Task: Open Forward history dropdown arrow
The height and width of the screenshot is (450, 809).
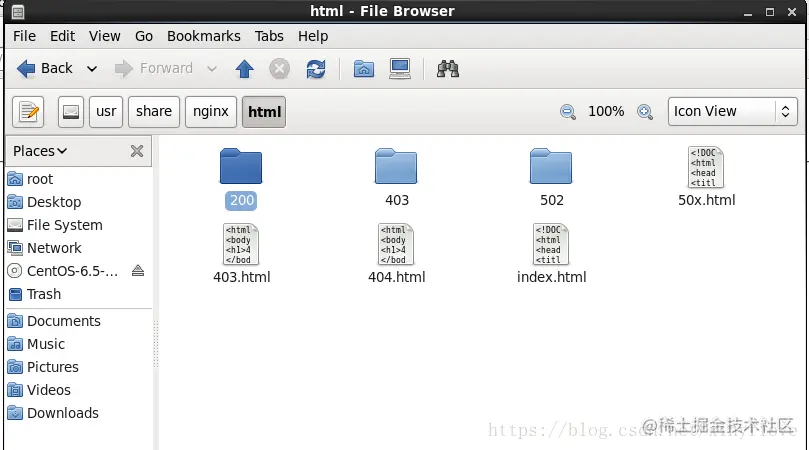Action: tap(212, 69)
